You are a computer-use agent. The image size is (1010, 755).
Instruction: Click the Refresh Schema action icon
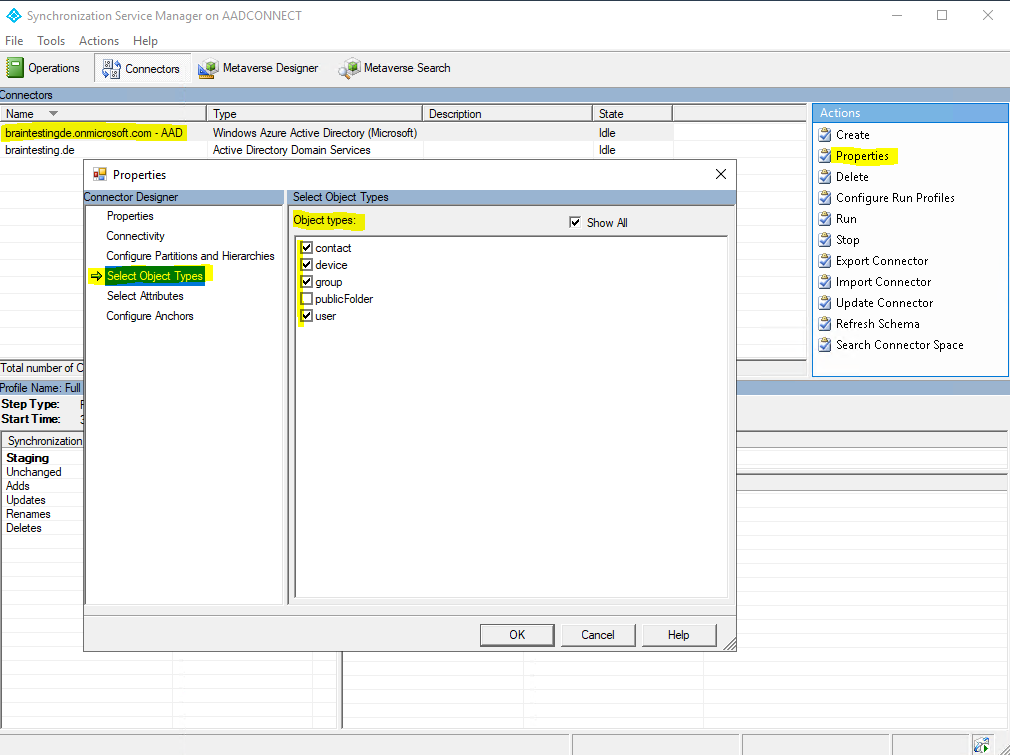click(825, 323)
